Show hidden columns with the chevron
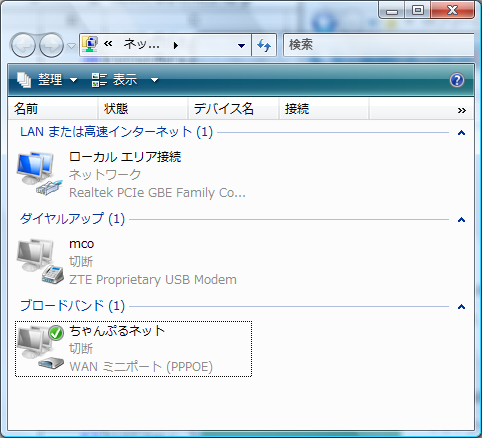Screen dimensions: 482x438 [x=462, y=110]
